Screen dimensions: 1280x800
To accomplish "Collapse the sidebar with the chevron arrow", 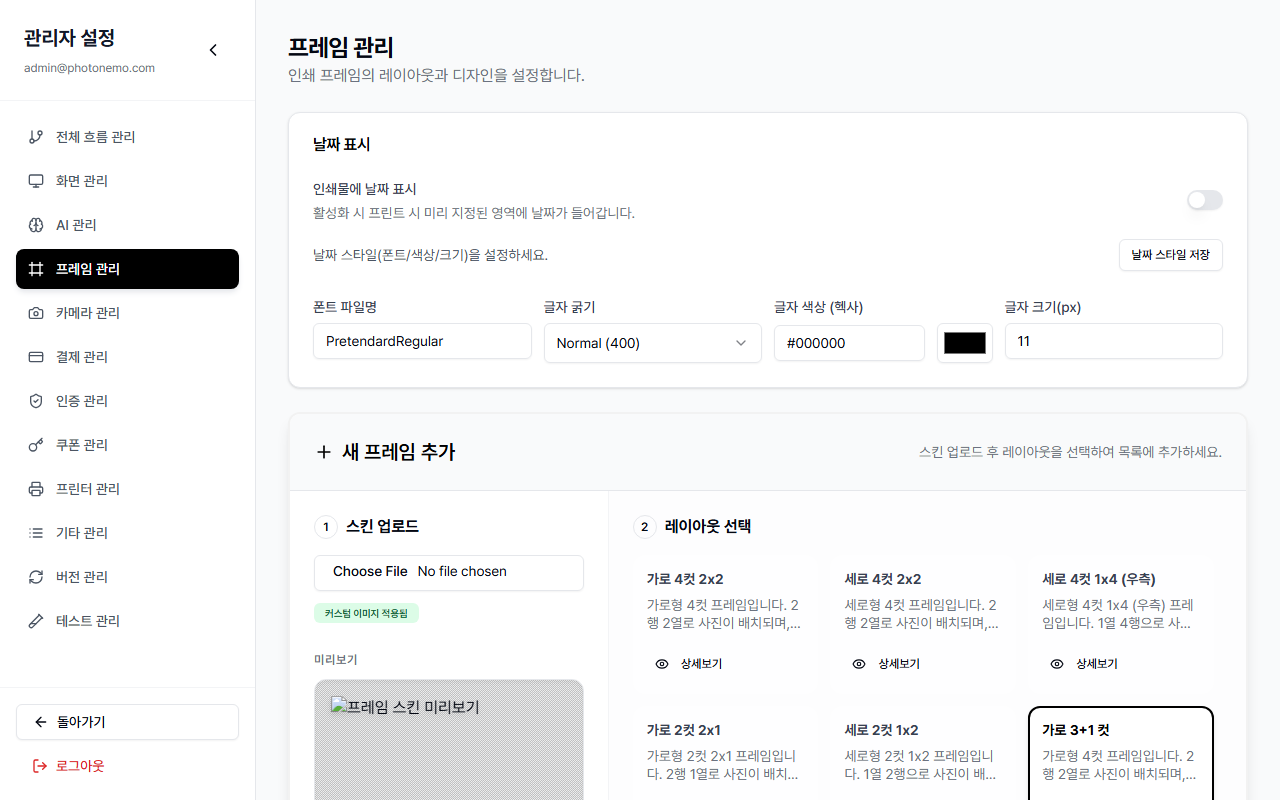I will point(213,50).
